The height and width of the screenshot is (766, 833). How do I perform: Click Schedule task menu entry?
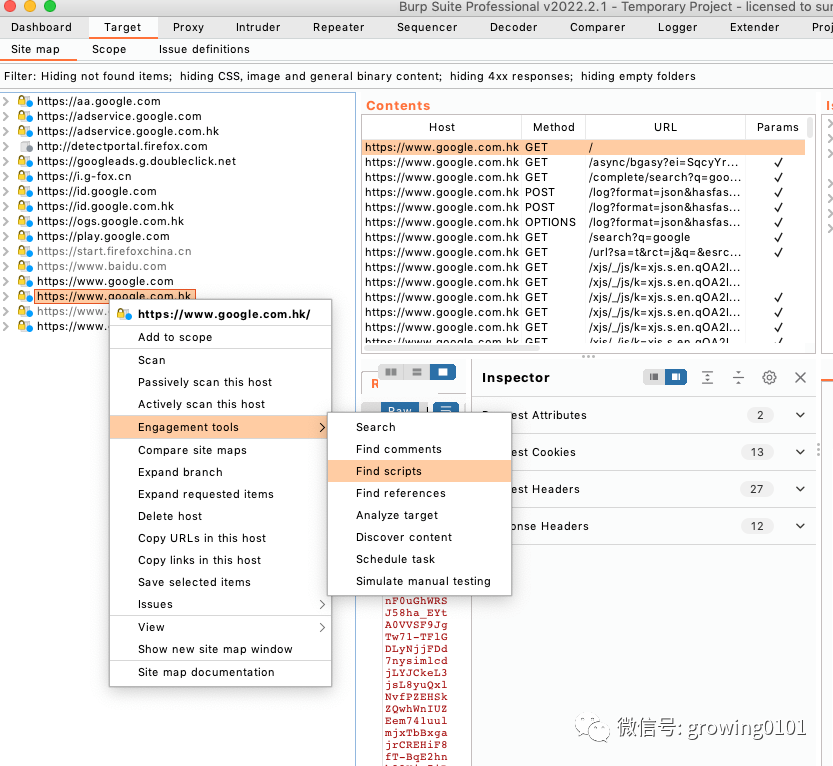pos(420,559)
